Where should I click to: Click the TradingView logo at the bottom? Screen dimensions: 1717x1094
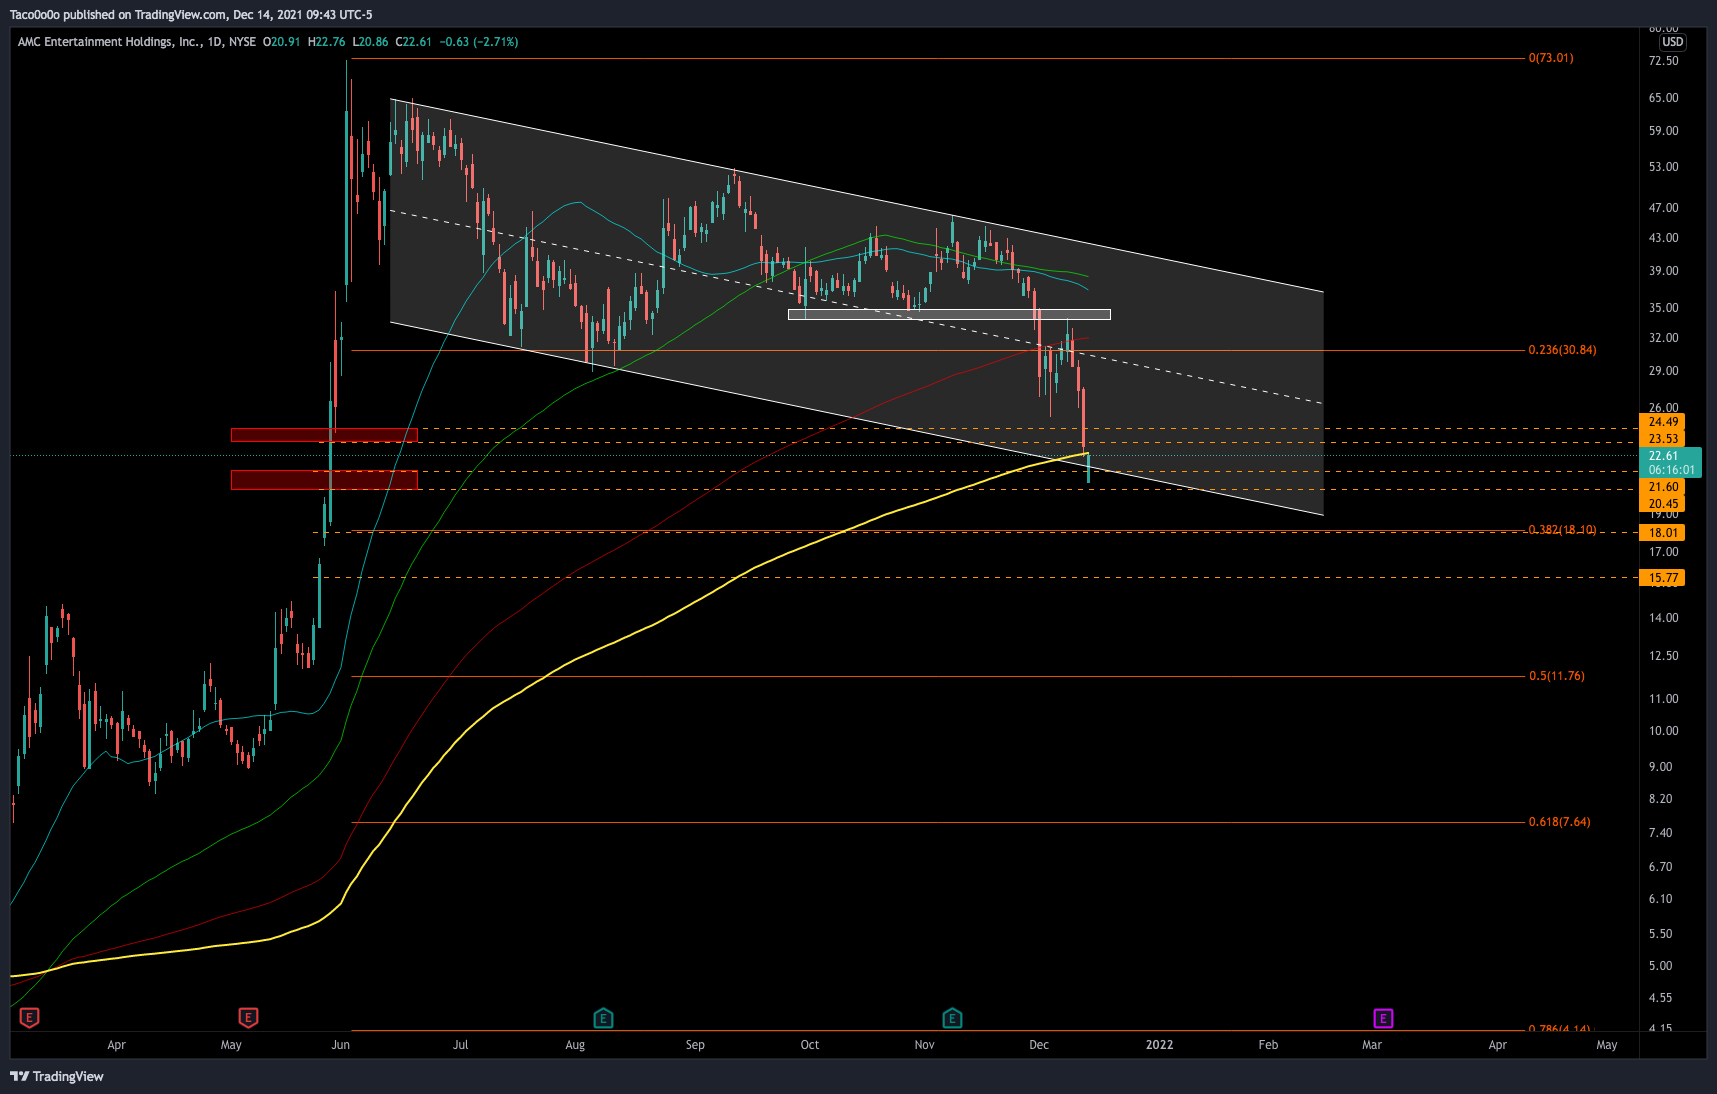tap(57, 1076)
